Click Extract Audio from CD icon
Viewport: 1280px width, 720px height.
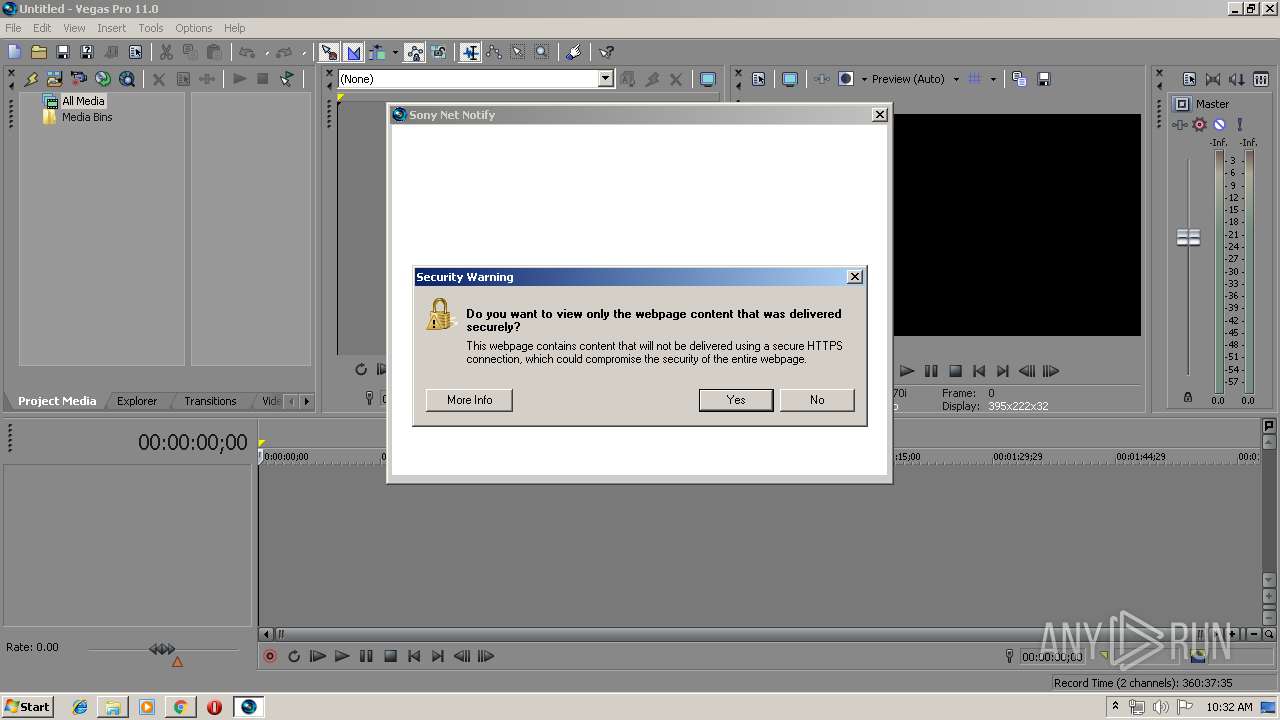coord(102,79)
